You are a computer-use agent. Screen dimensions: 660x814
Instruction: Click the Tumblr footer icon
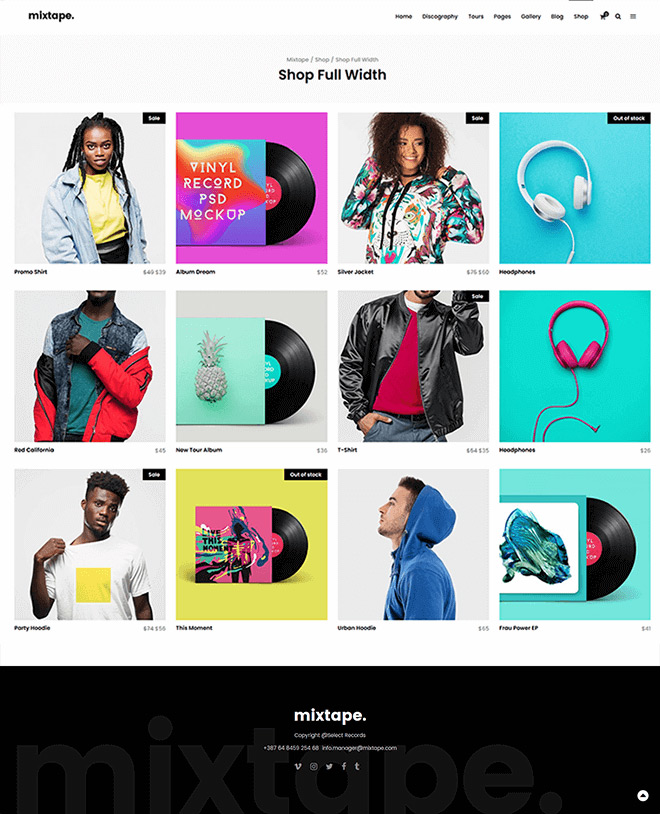[x=357, y=766]
